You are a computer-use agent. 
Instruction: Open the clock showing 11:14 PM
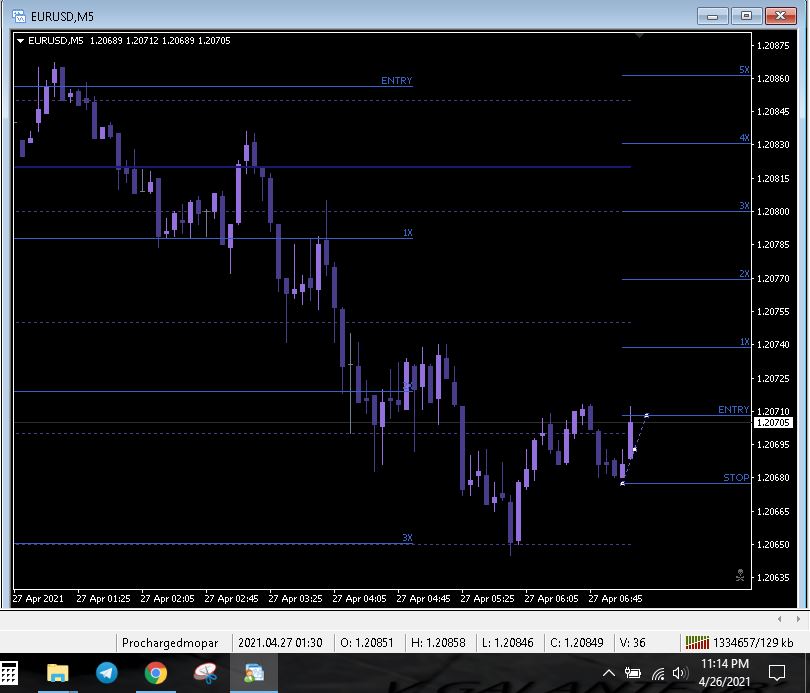click(x=724, y=664)
